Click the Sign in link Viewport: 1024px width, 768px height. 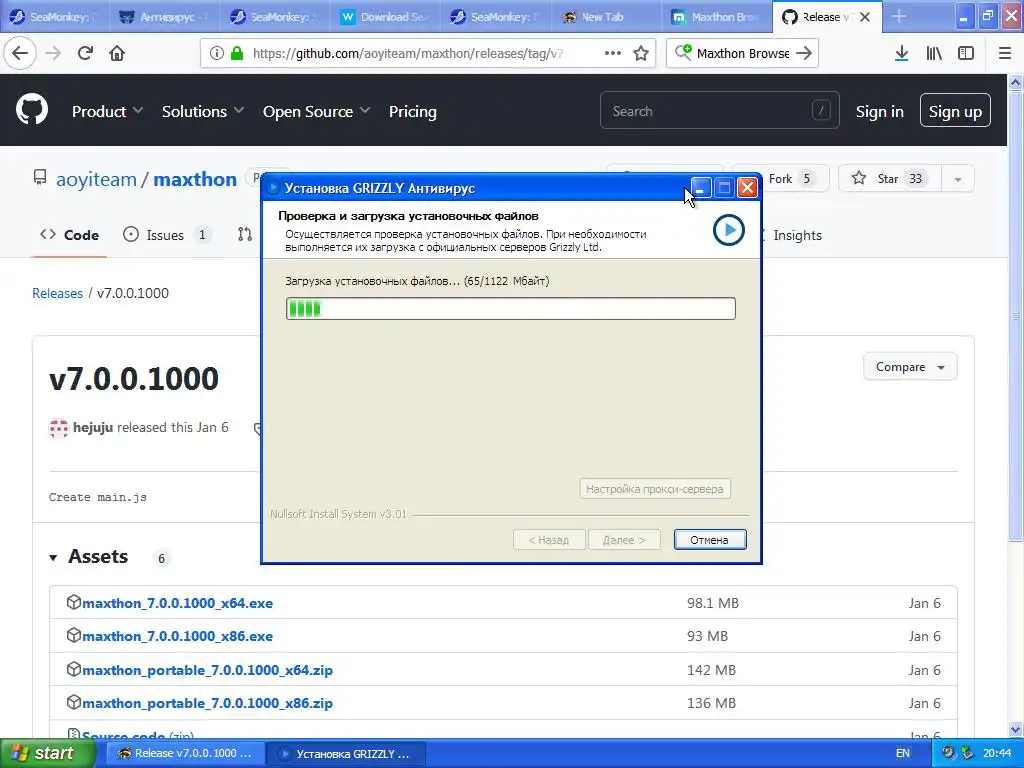coord(880,112)
